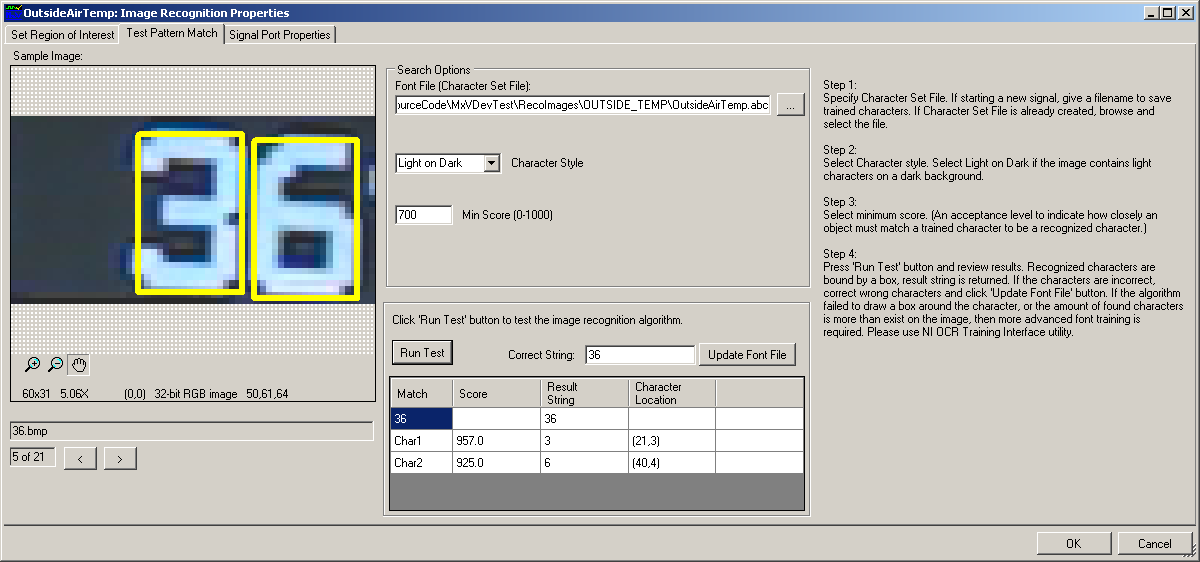Browse for font file with ellipsis button
1200x562 pixels.
790,105
